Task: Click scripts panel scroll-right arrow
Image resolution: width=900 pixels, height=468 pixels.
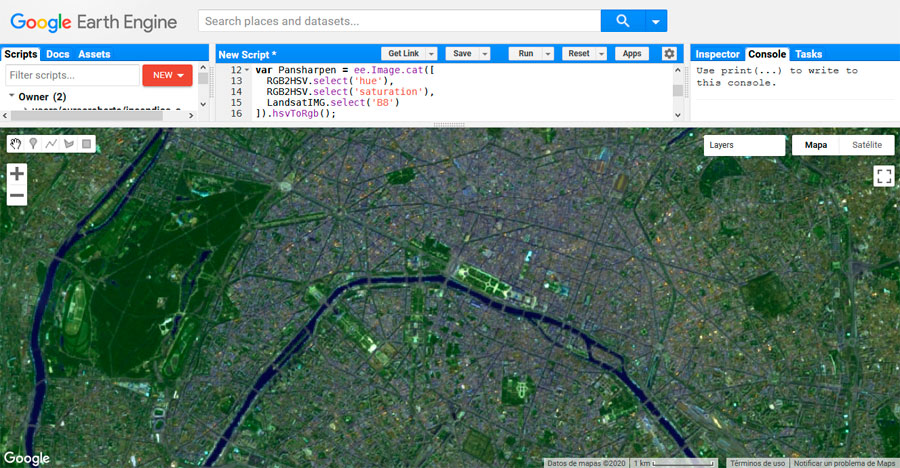Action: (191, 115)
